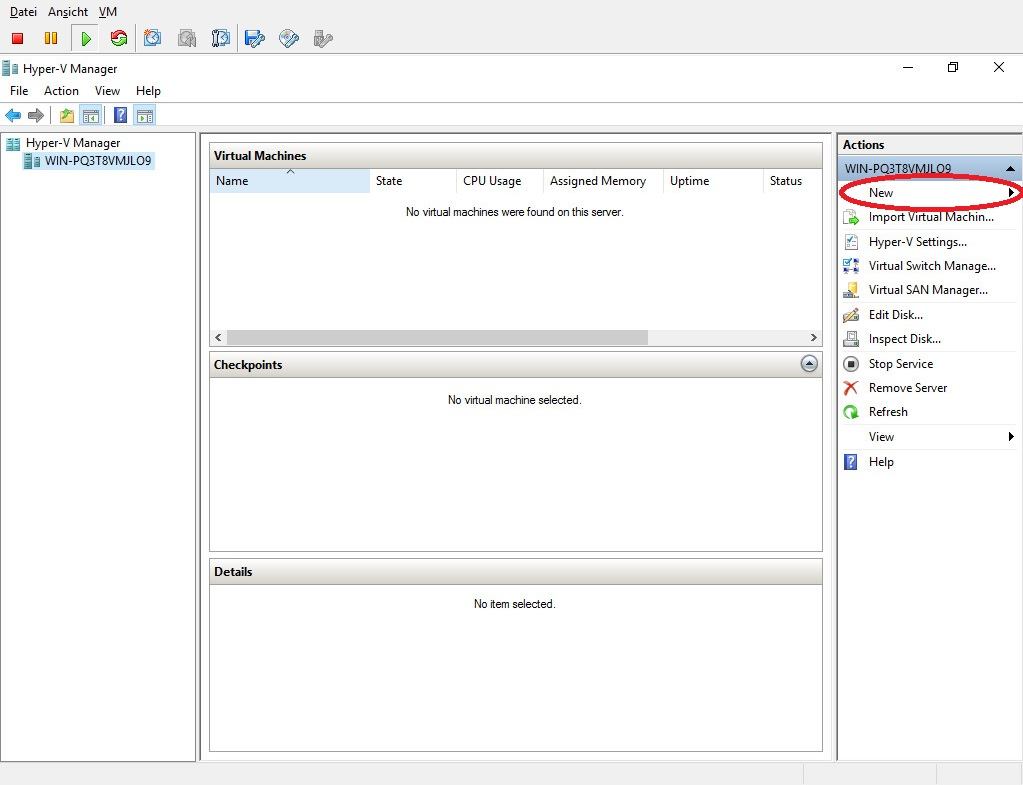Image resolution: width=1023 pixels, height=785 pixels.
Task: Click the Inspect Disk icon
Action: pos(851,339)
